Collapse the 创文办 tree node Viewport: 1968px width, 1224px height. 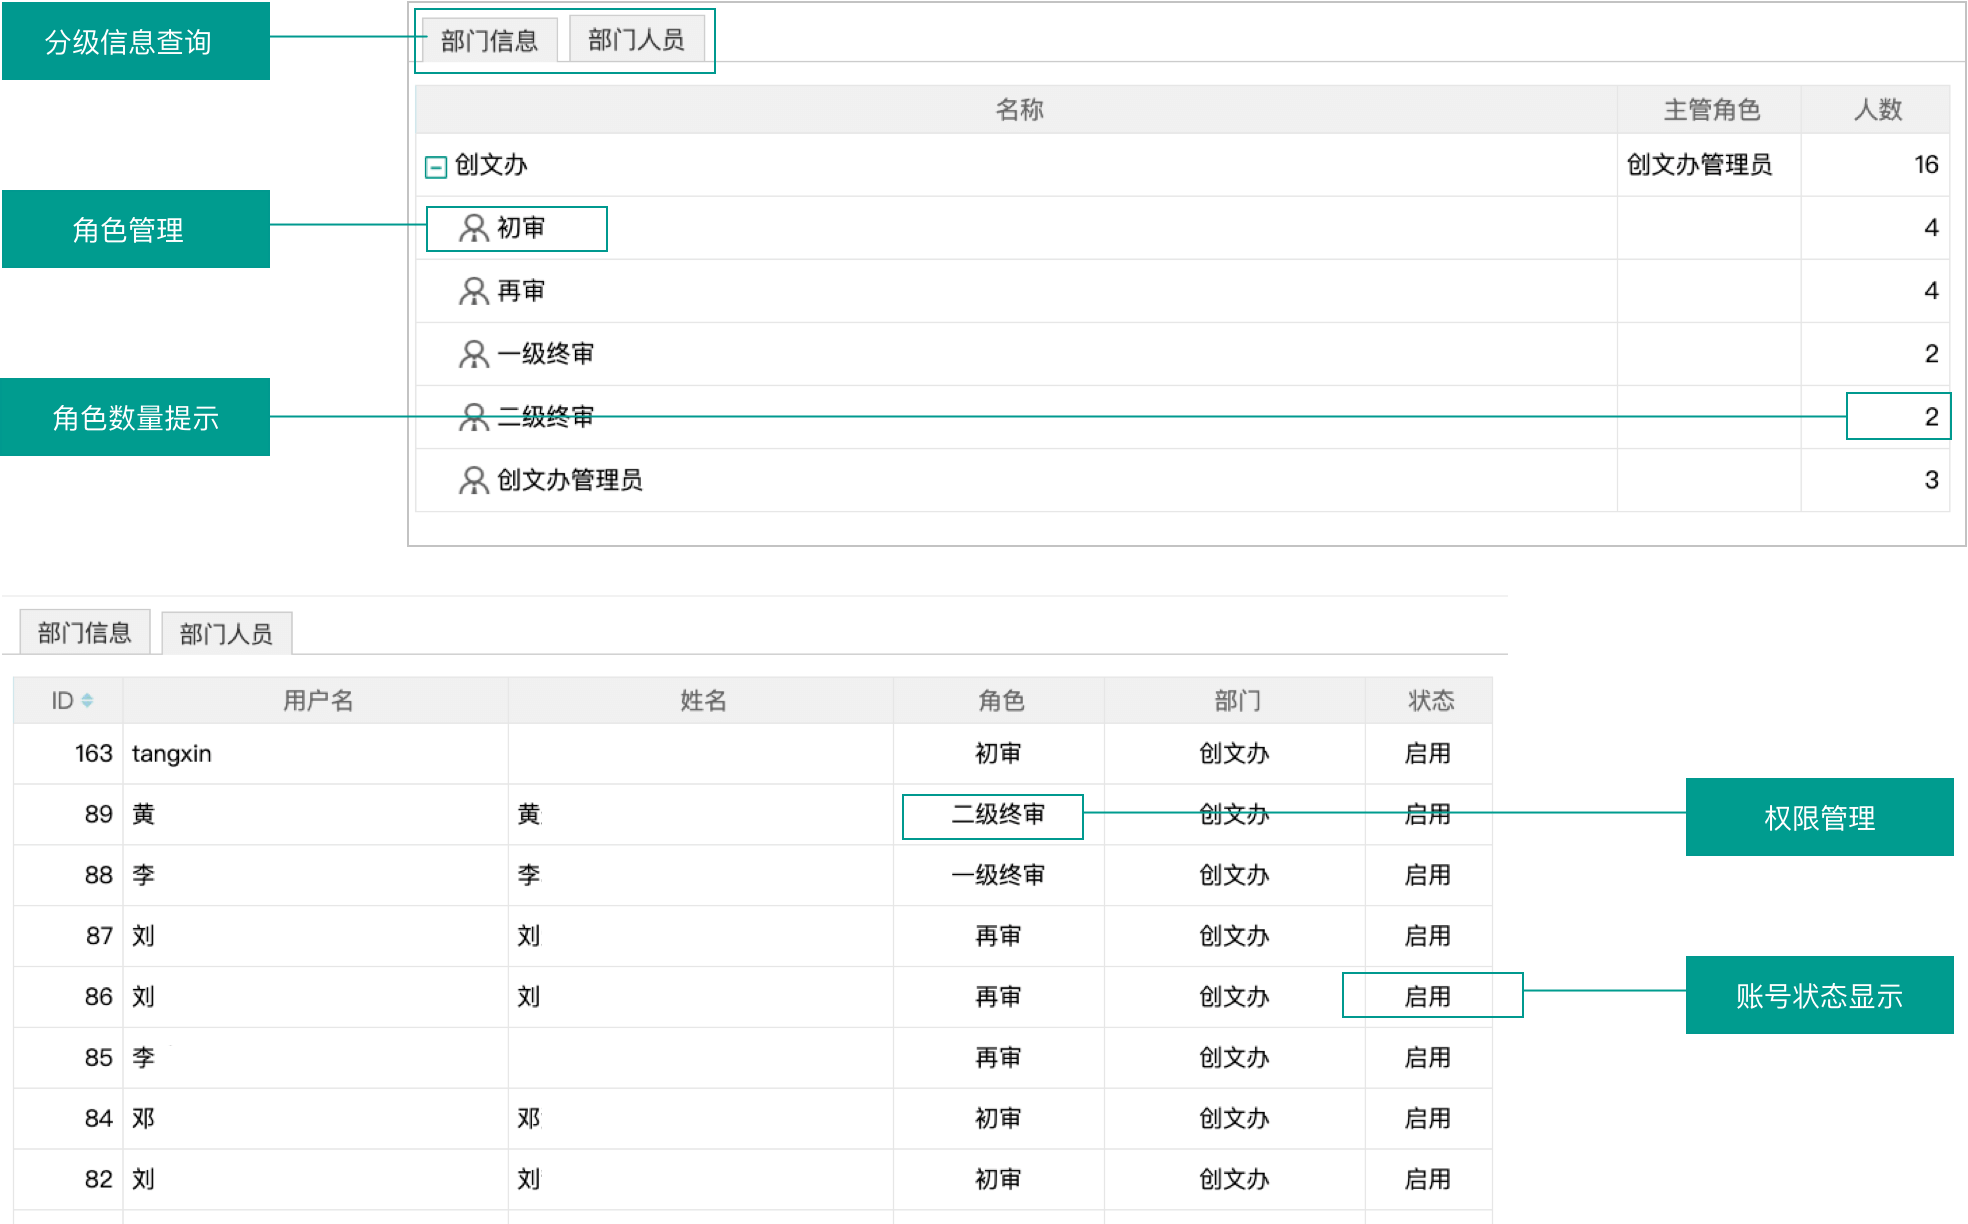435,167
